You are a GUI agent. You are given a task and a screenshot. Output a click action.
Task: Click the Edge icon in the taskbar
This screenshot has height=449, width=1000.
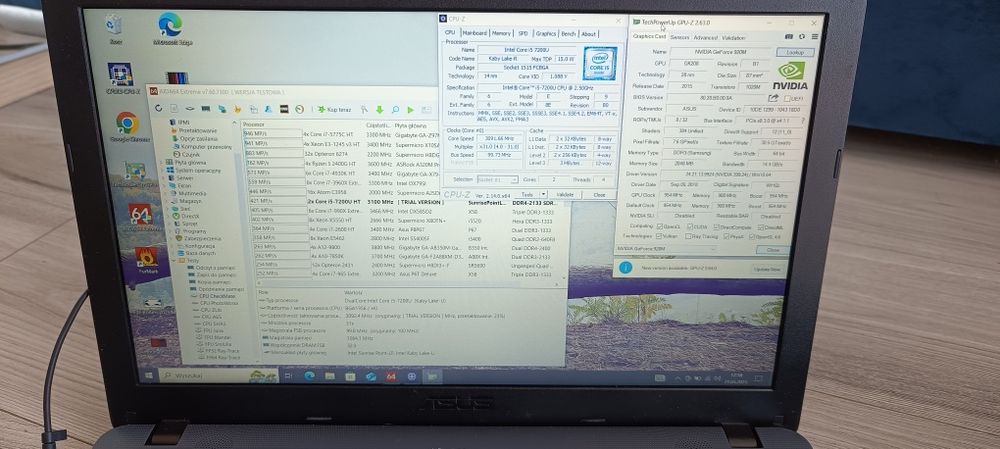[309, 376]
